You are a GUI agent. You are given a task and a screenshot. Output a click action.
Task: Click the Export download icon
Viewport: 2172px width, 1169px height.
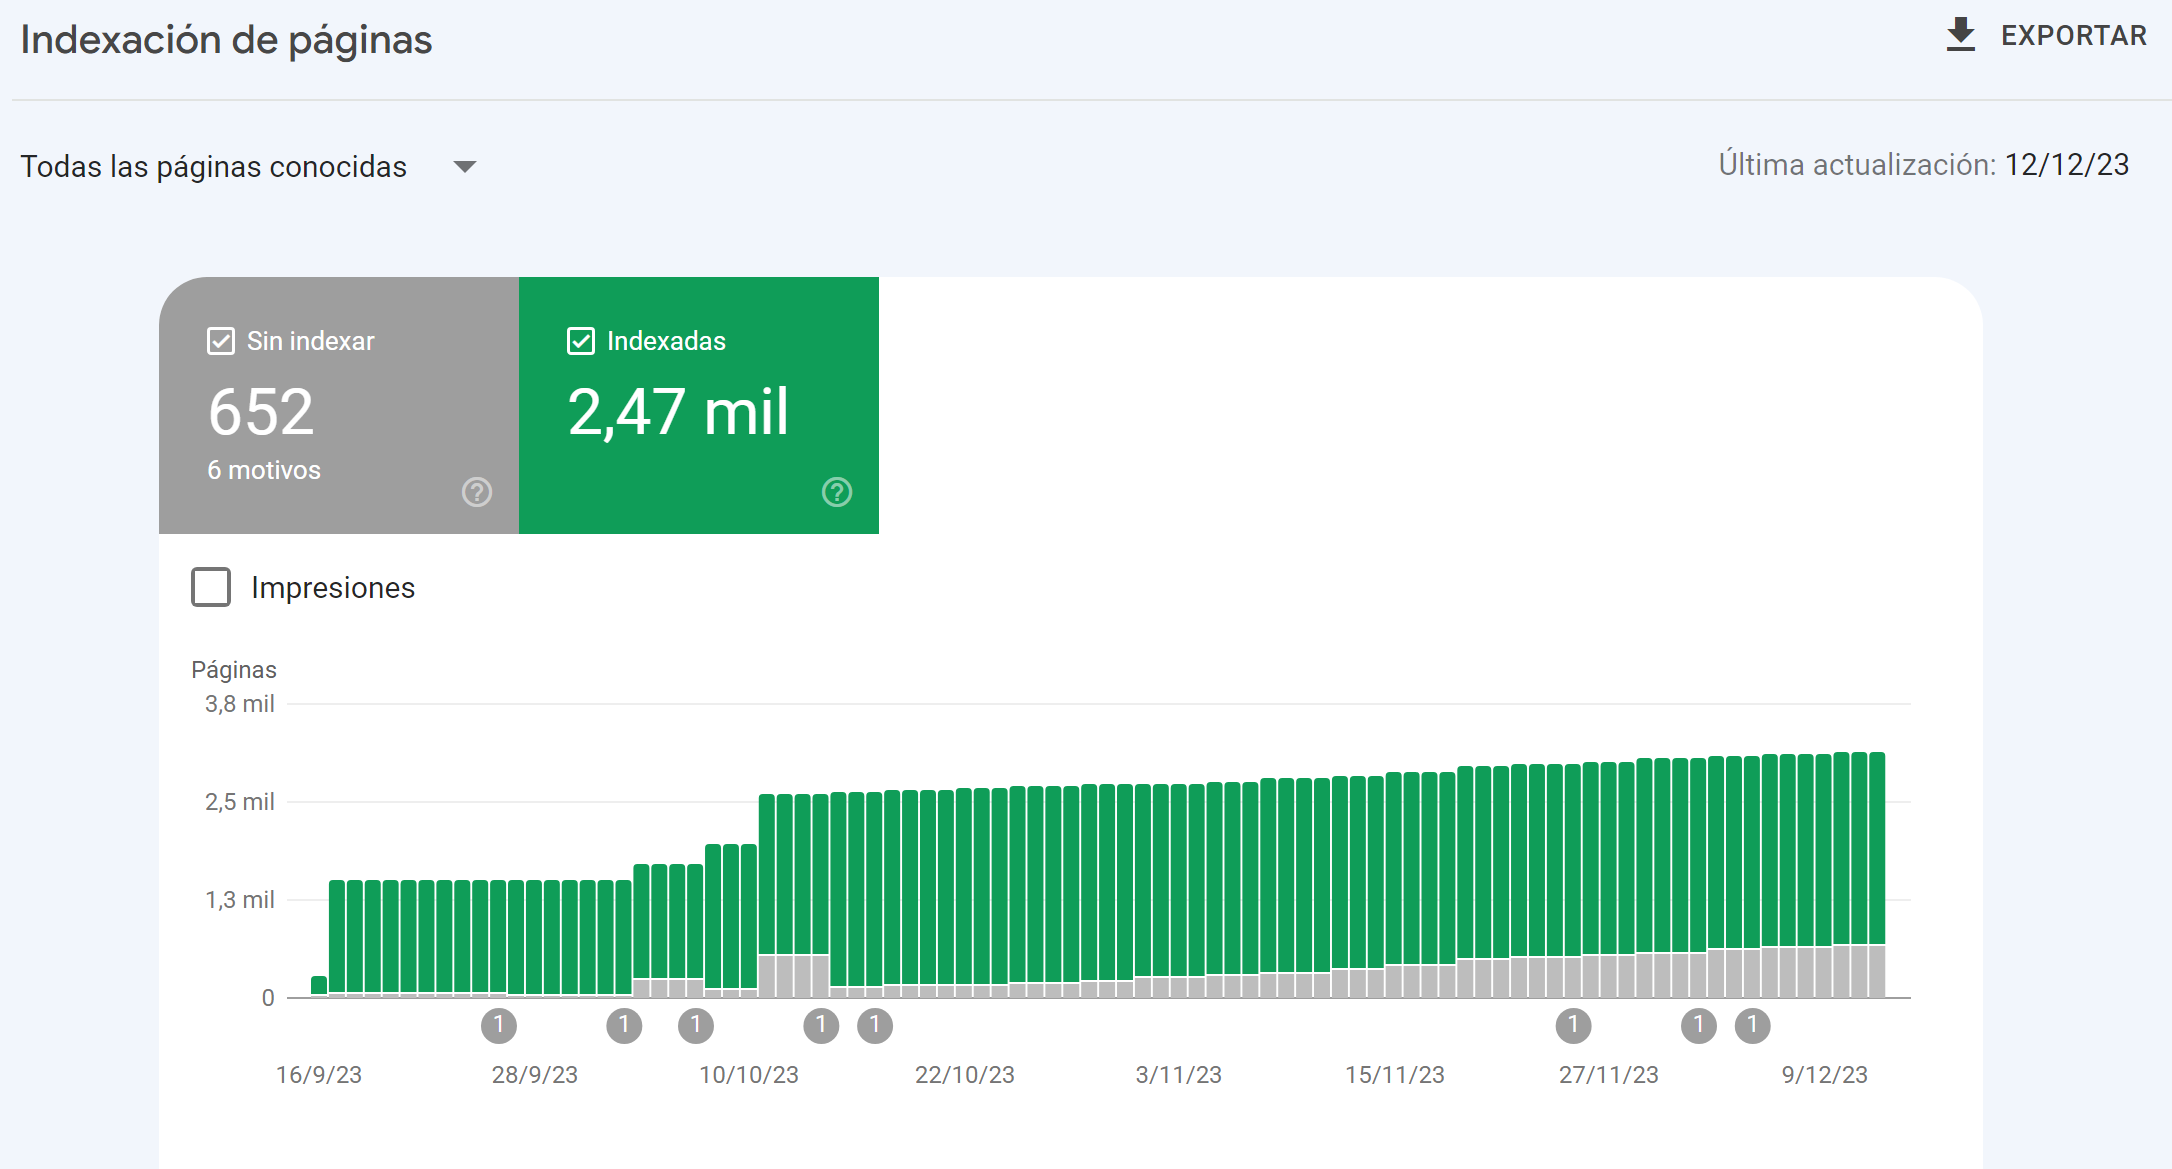point(1960,35)
